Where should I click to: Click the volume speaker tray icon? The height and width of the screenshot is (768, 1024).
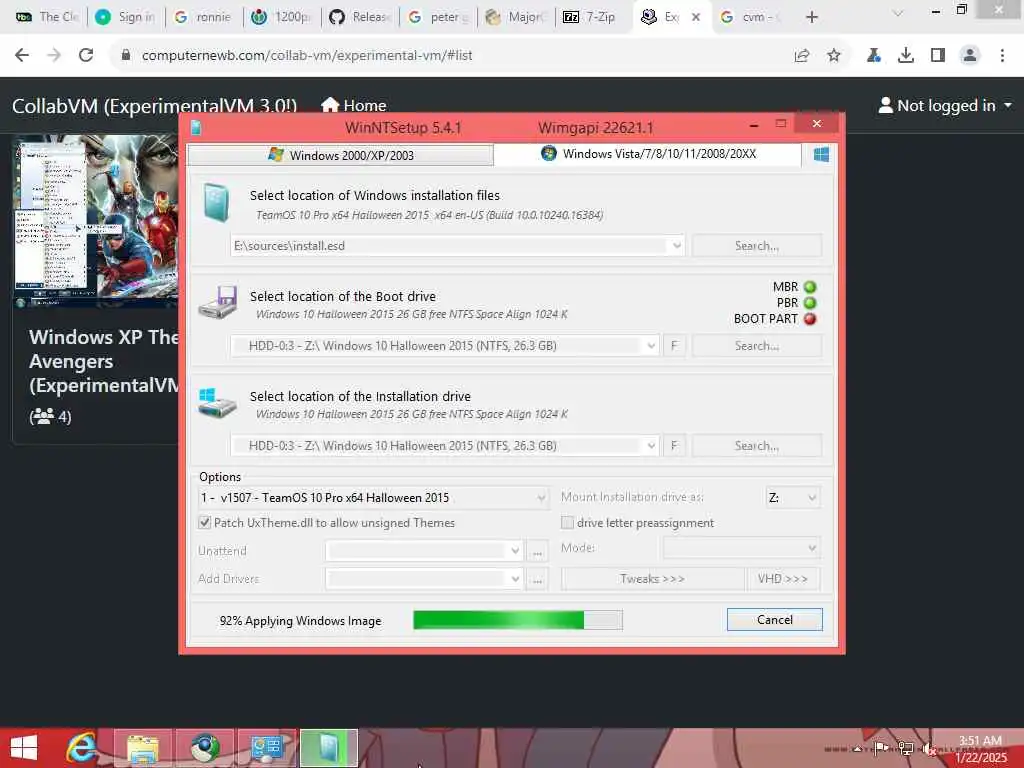coord(929,749)
